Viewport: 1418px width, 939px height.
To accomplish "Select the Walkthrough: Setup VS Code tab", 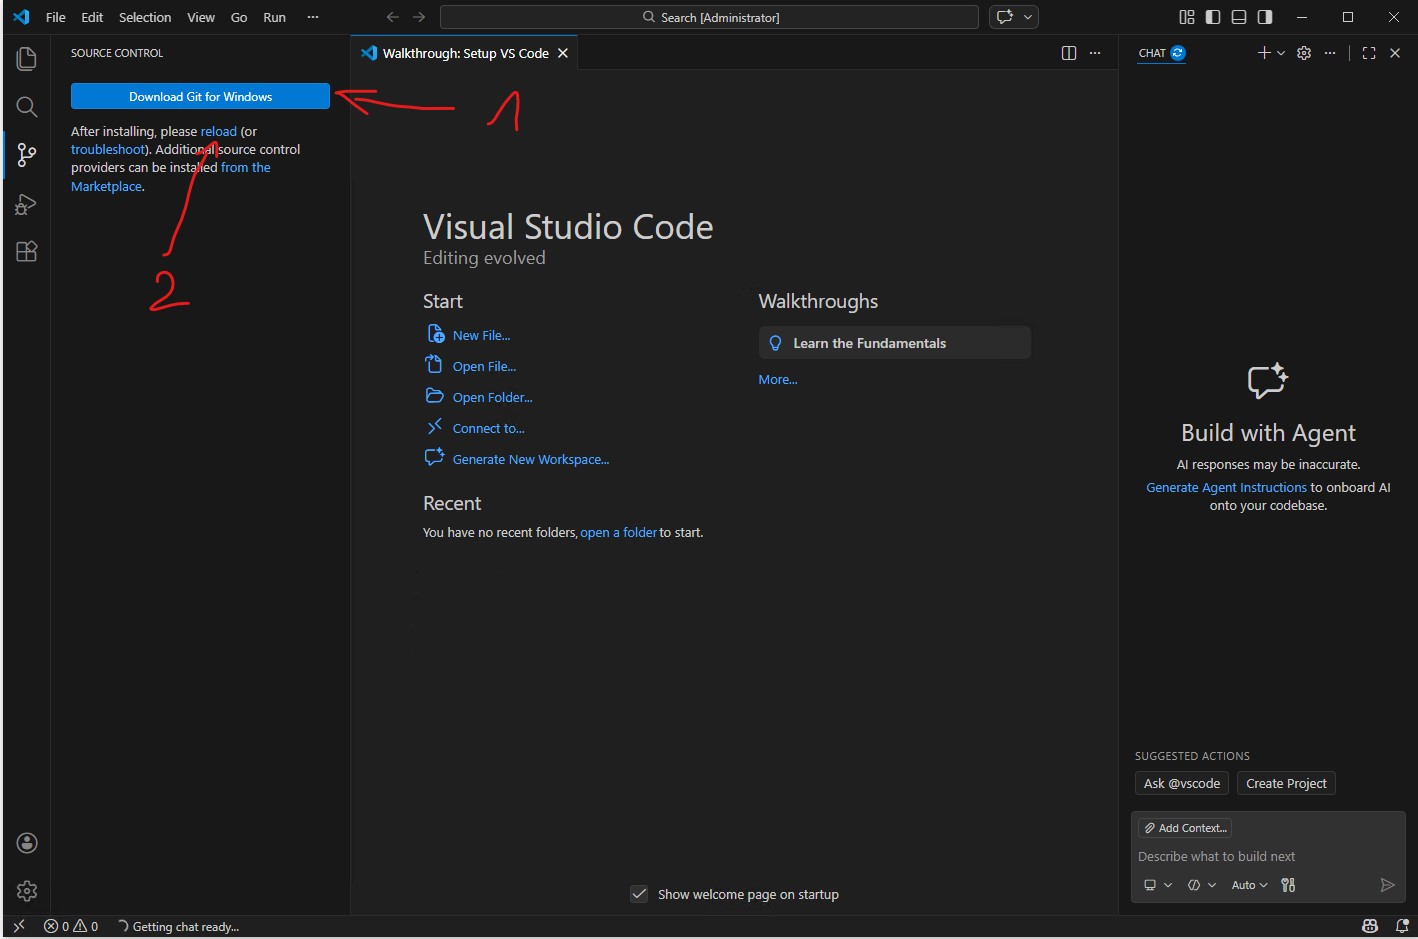I will point(465,53).
